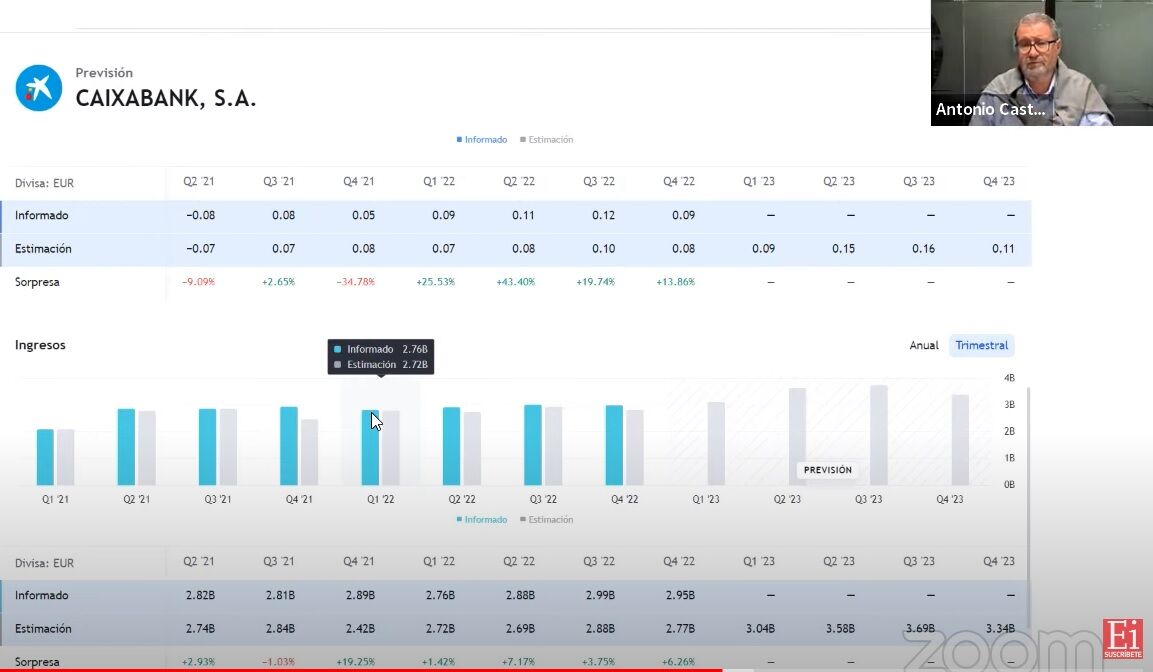This screenshot has width=1153, height=672.
Task: Click the Q3 '22 column header in the earnings table
Action: (x=599, y=182)
